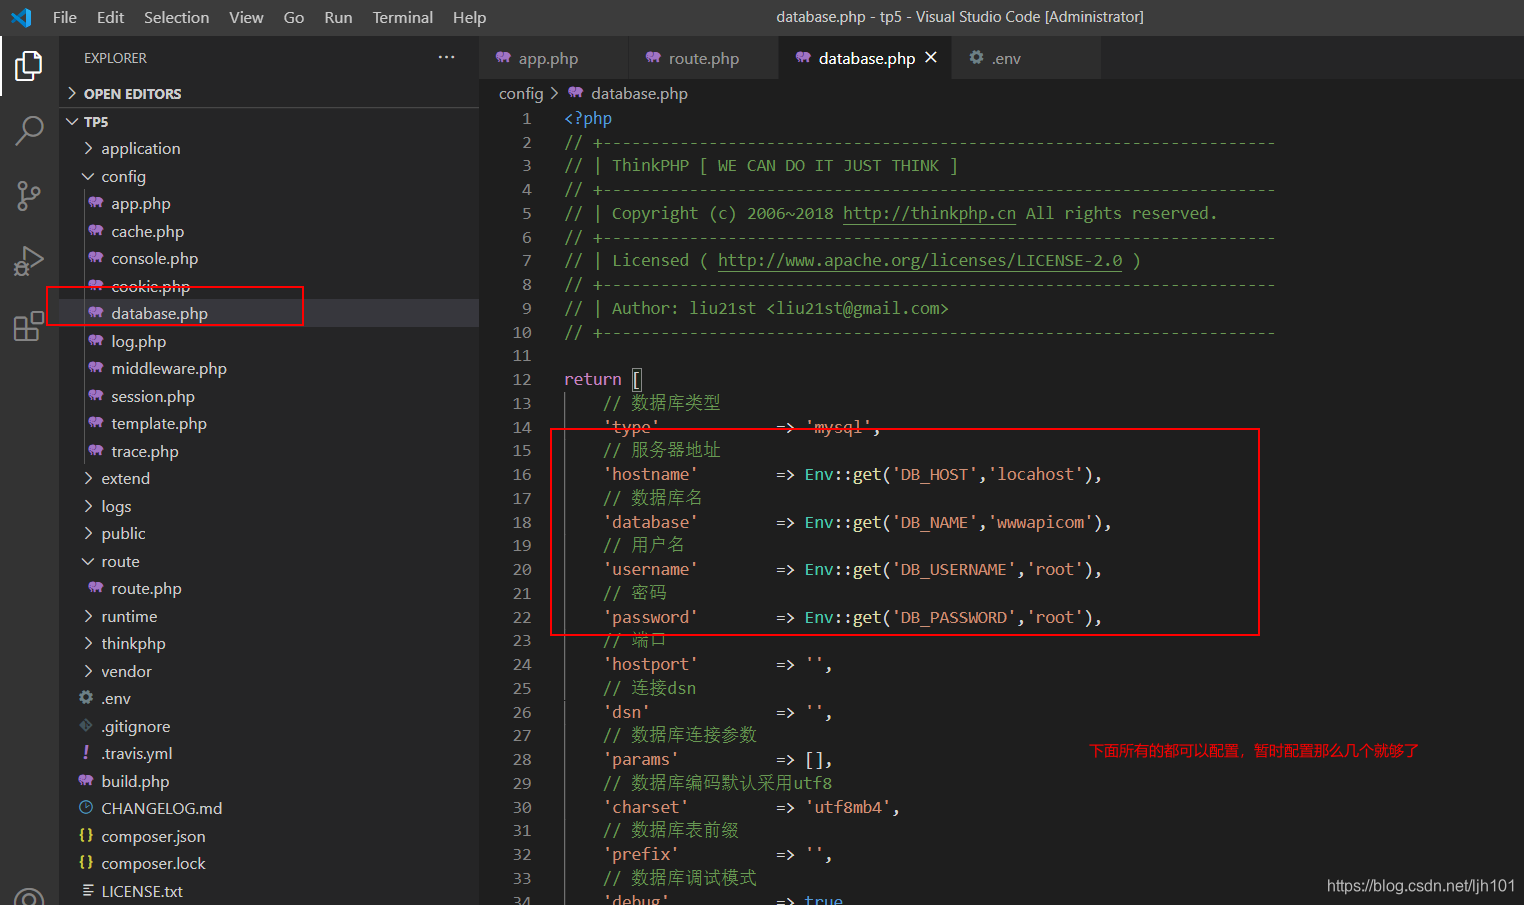Click the VS Code logo icon

[x=21, y=17]
